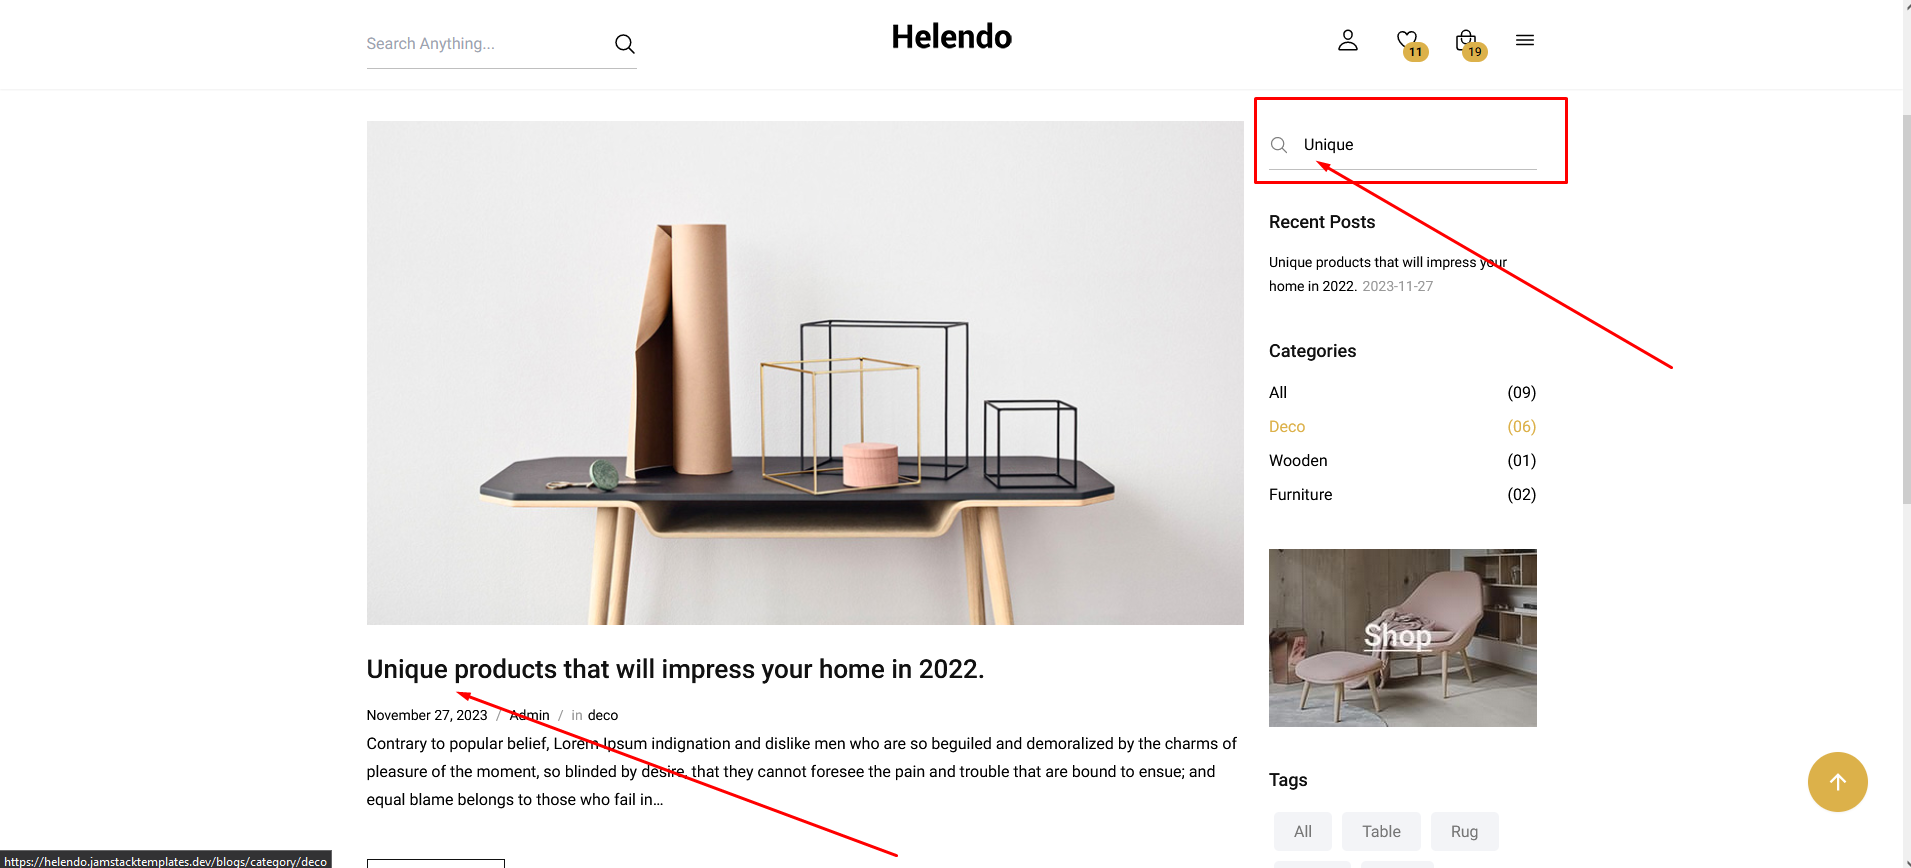This screenshot has height=868, width=1911.
Task: Click the back-to-top arrow button
Action: click(x=1838, y=782)
